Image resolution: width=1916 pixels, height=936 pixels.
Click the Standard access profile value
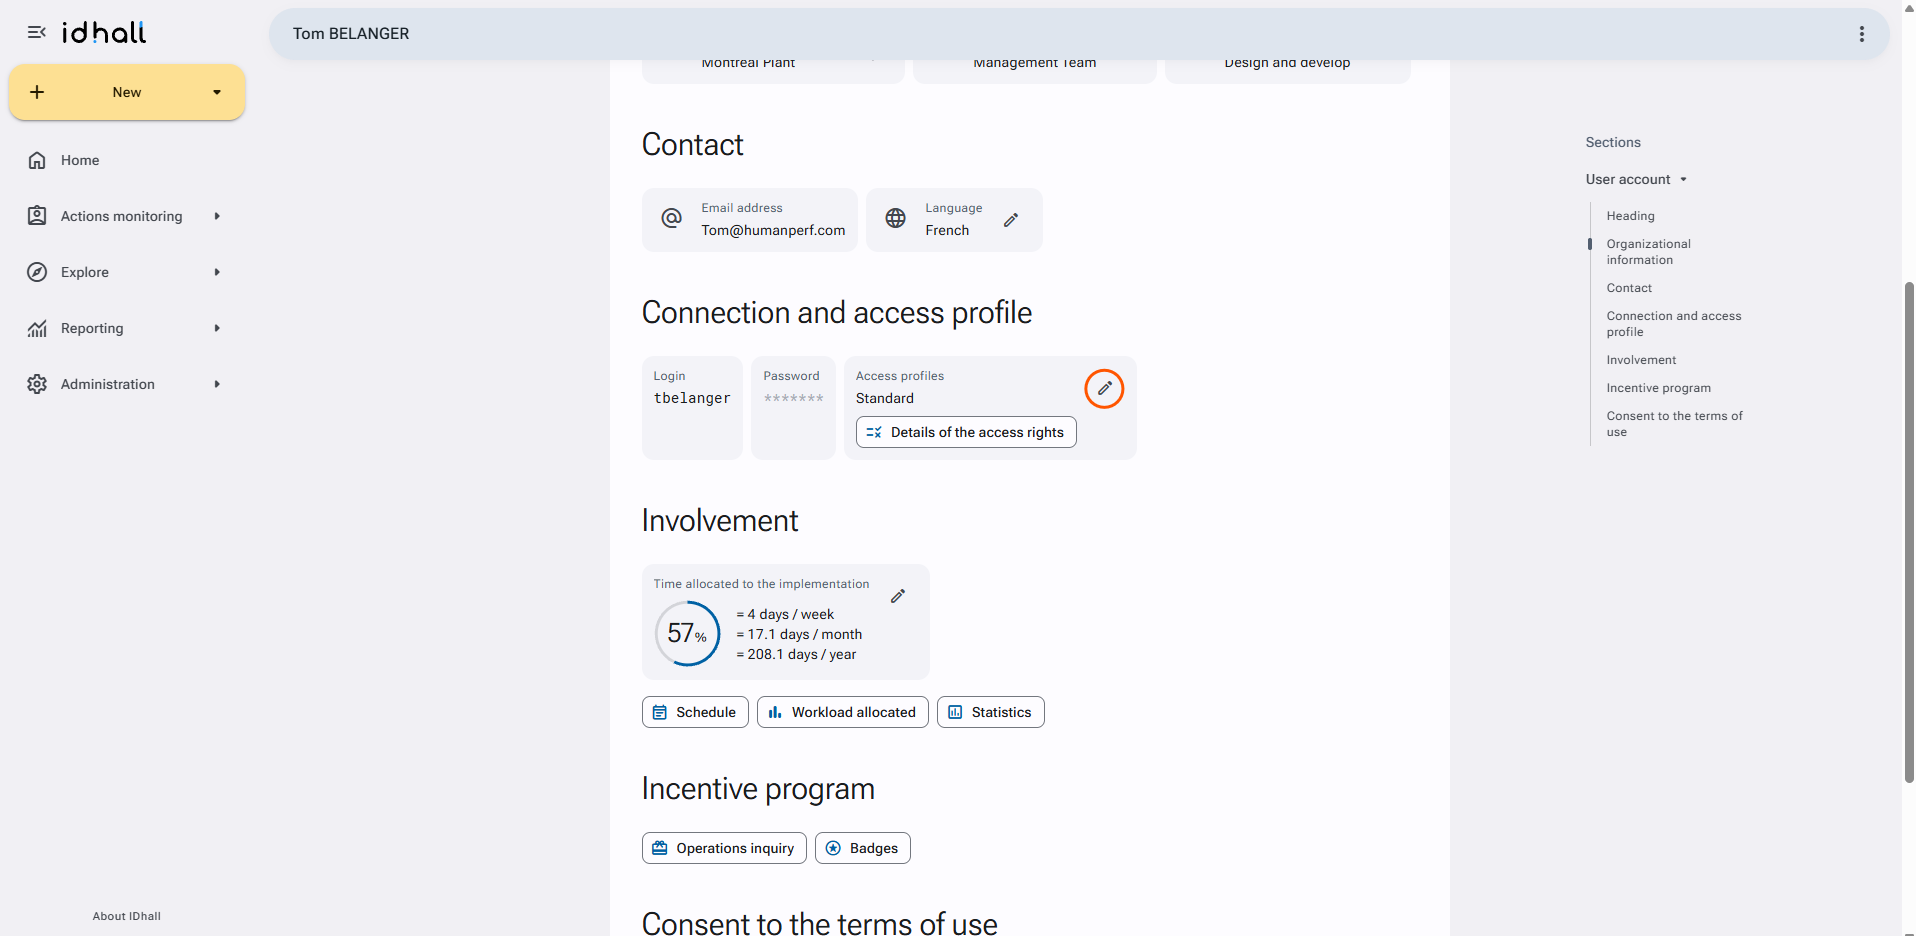coord(885,398)
